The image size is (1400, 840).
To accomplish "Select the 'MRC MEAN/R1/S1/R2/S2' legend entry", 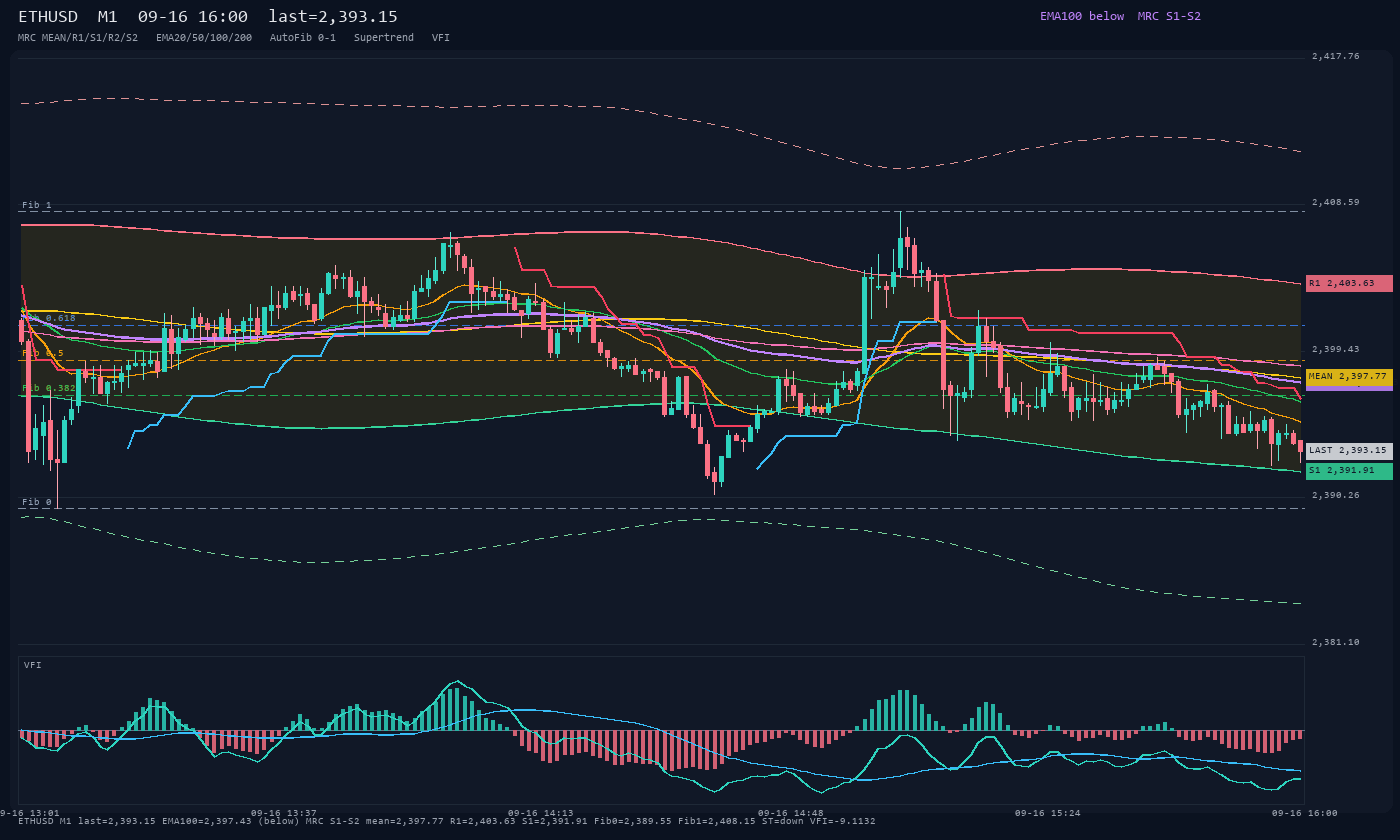I will point(78,38).
